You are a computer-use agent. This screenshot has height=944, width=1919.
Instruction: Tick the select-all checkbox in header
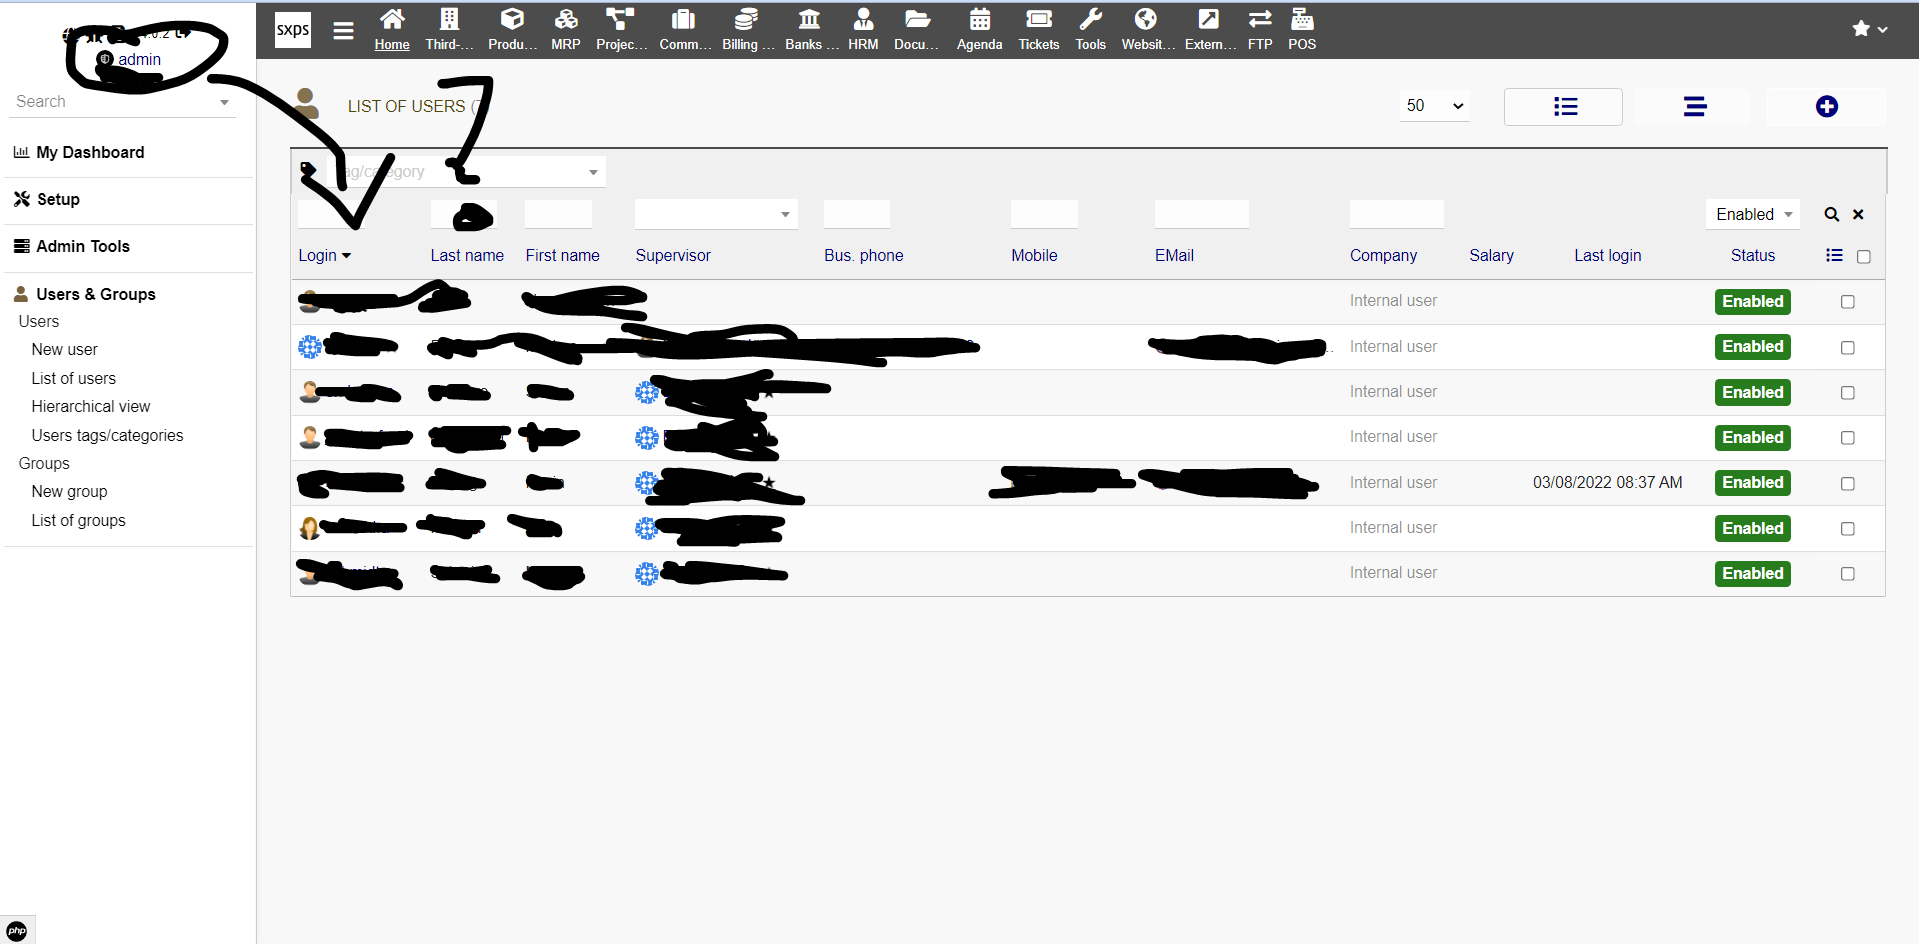pyautogui.click(x=1864, y=257)
